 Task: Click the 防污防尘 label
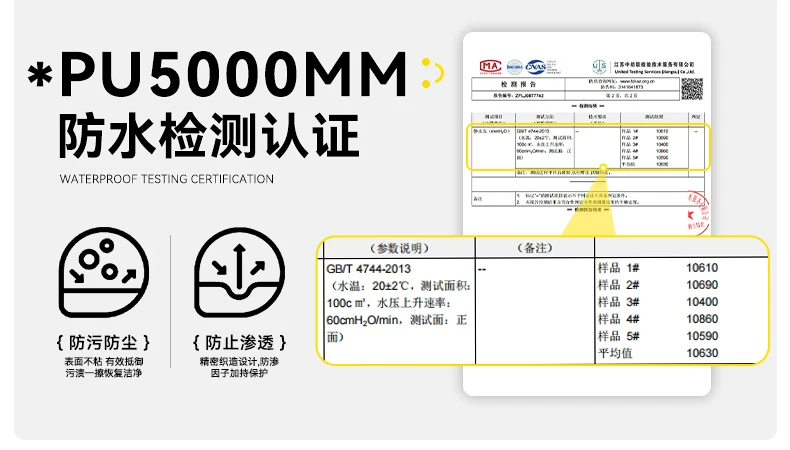pyautogui.click(x=97, y=339)
